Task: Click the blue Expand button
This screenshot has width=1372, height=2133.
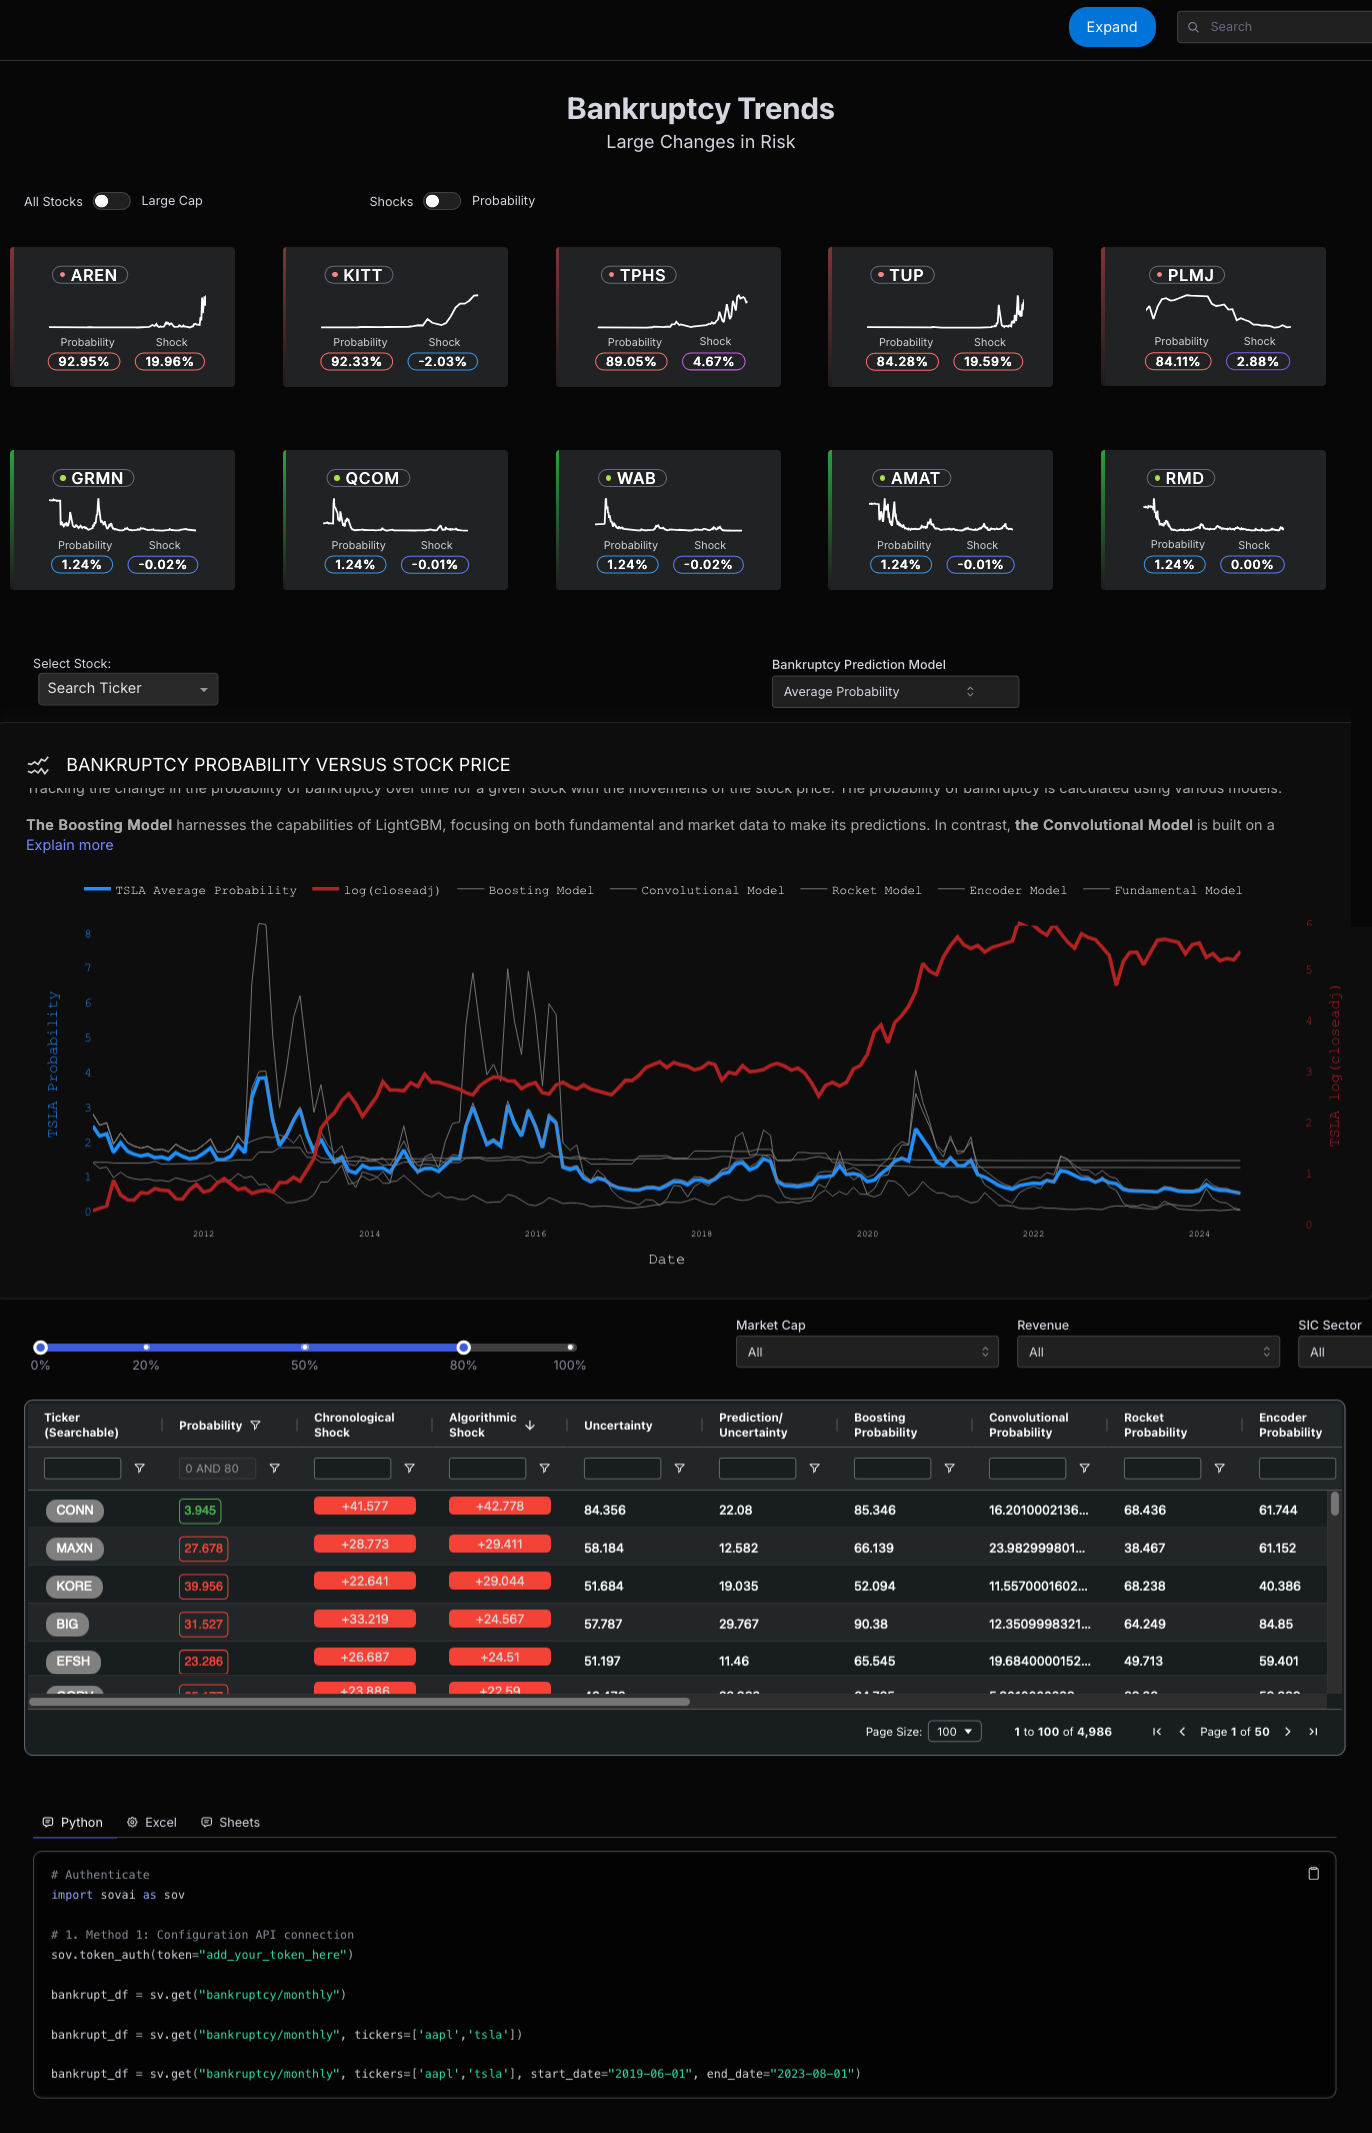Action: pos(1111,27)
